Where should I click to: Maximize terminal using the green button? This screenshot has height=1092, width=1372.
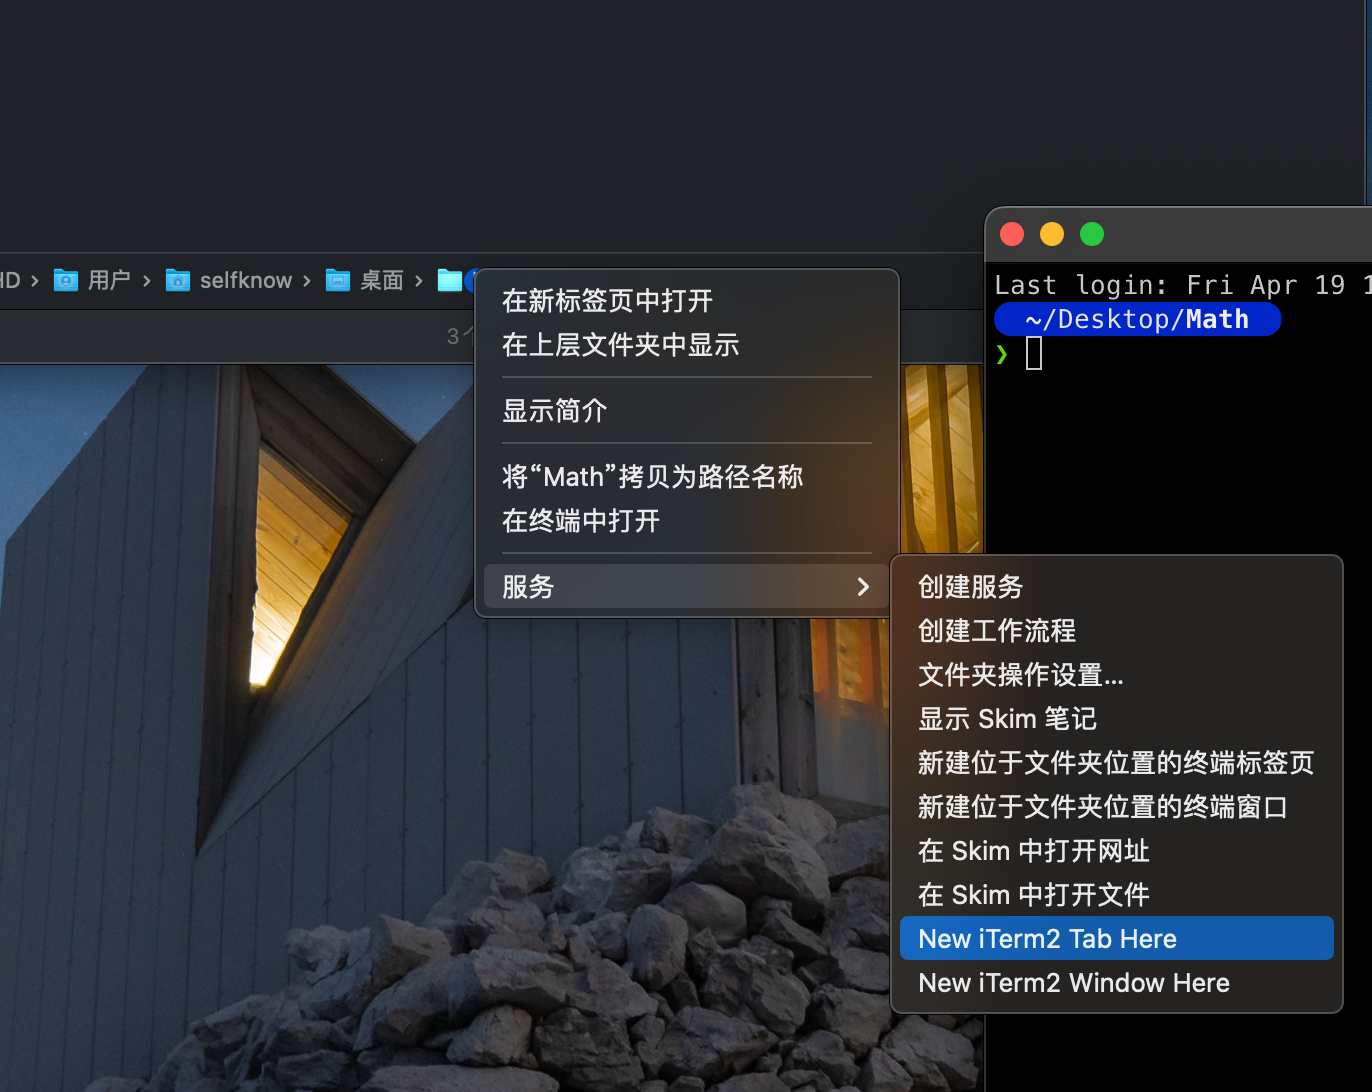click(x=1092, y=234)
